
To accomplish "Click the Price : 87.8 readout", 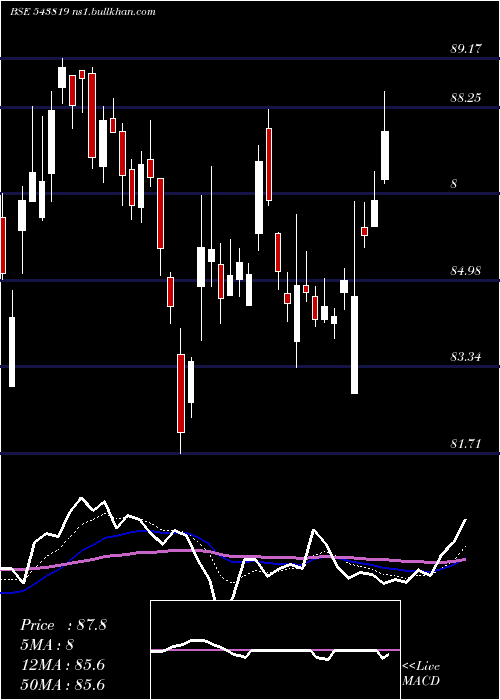I will pyautogui.click(x=63, y=625).
